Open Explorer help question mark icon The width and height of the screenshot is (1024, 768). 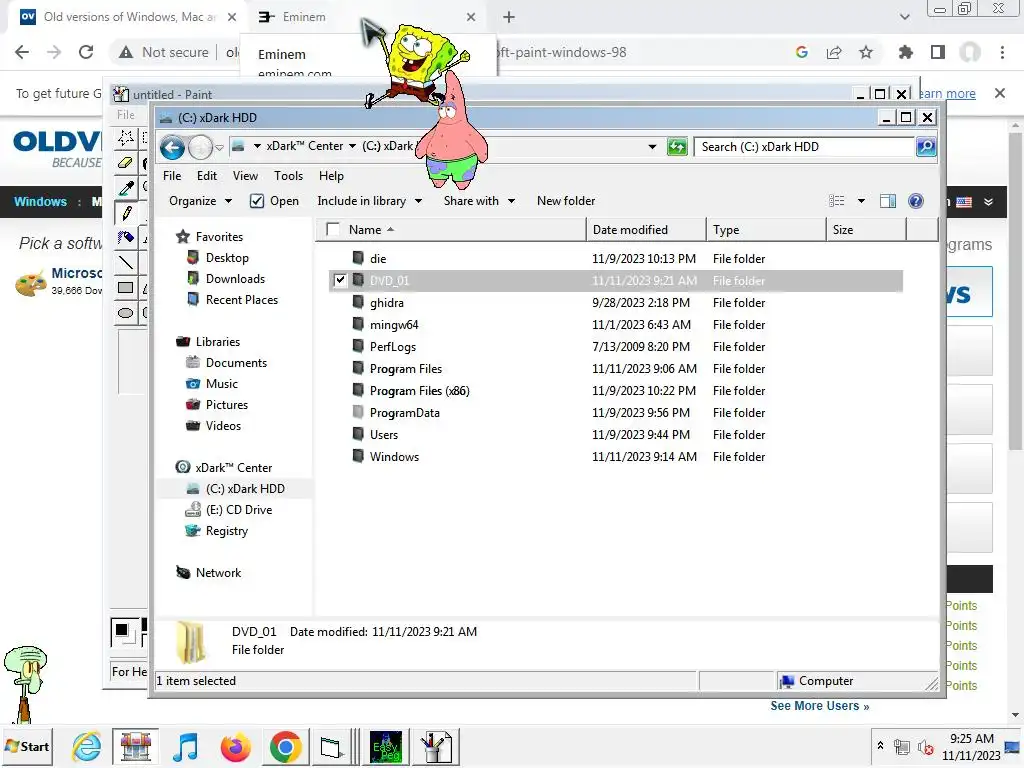coord(916,201)
